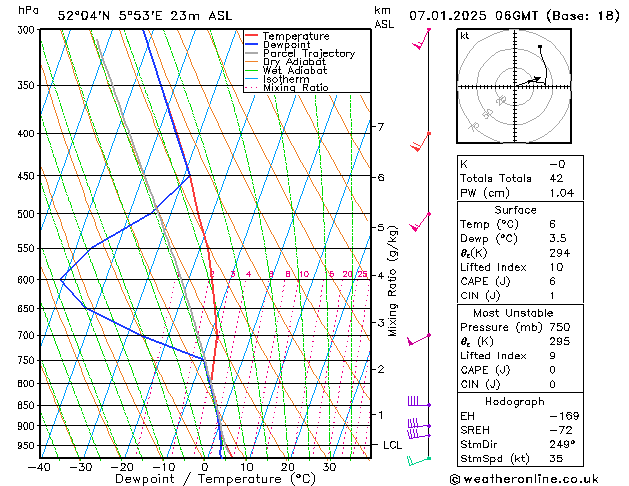Click the date label 07.01.2025 06GMT

coord(473,16)
